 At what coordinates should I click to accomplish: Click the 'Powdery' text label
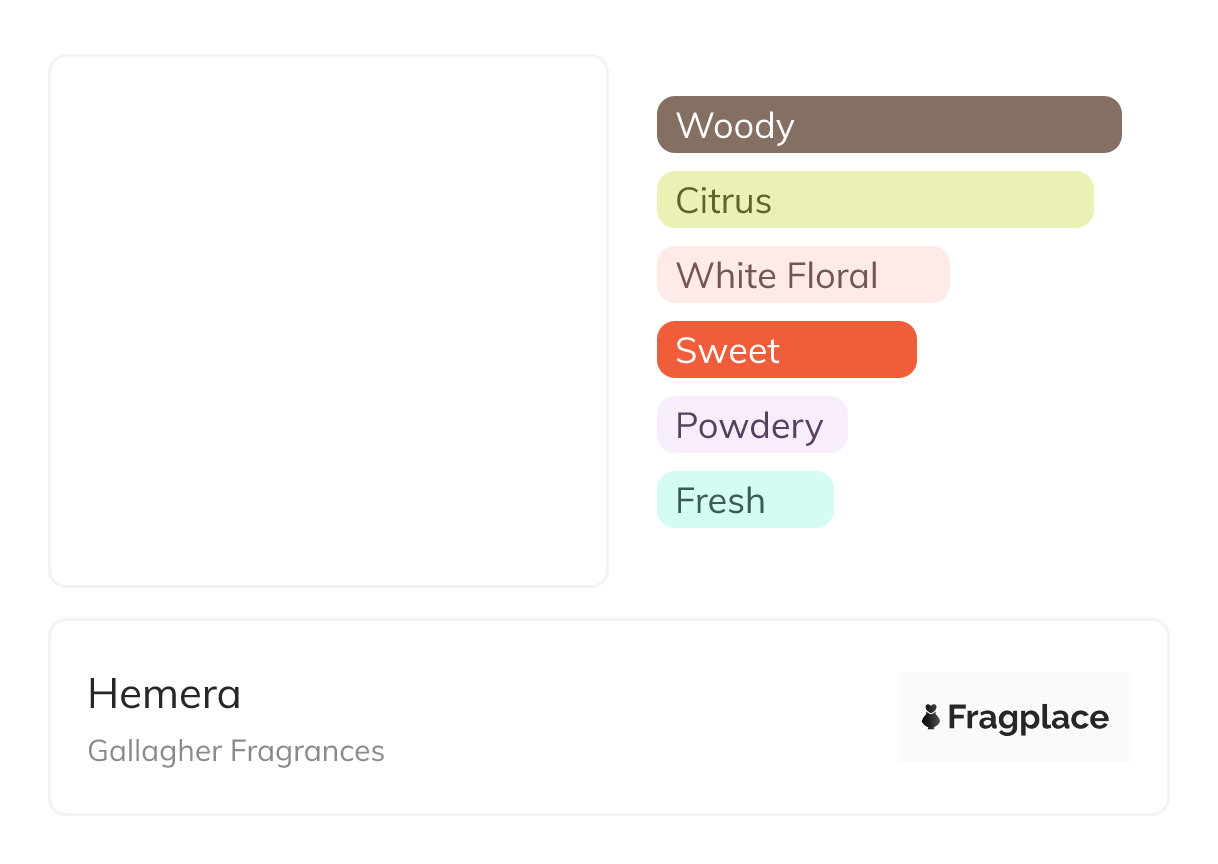pos(749,426)
